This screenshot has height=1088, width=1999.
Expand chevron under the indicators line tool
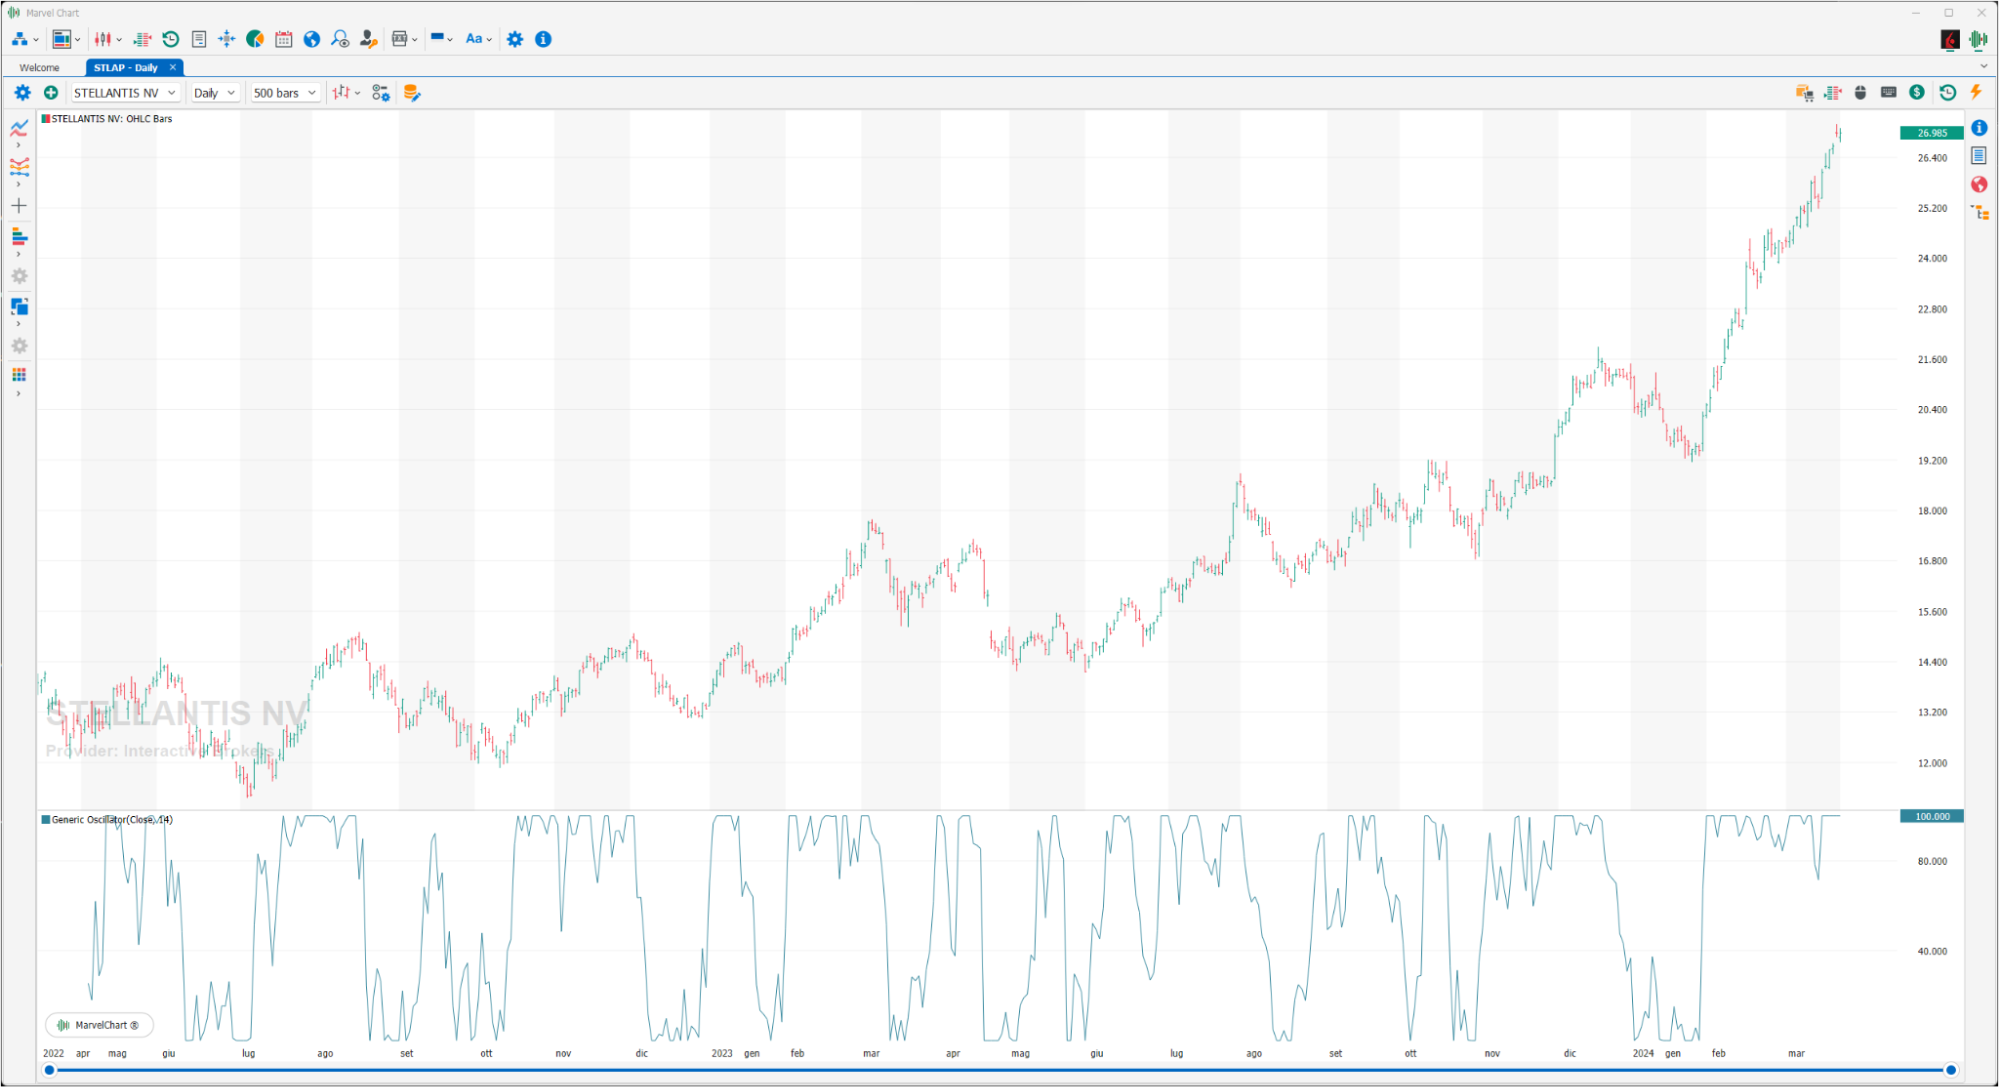click(x=18, y=145)
